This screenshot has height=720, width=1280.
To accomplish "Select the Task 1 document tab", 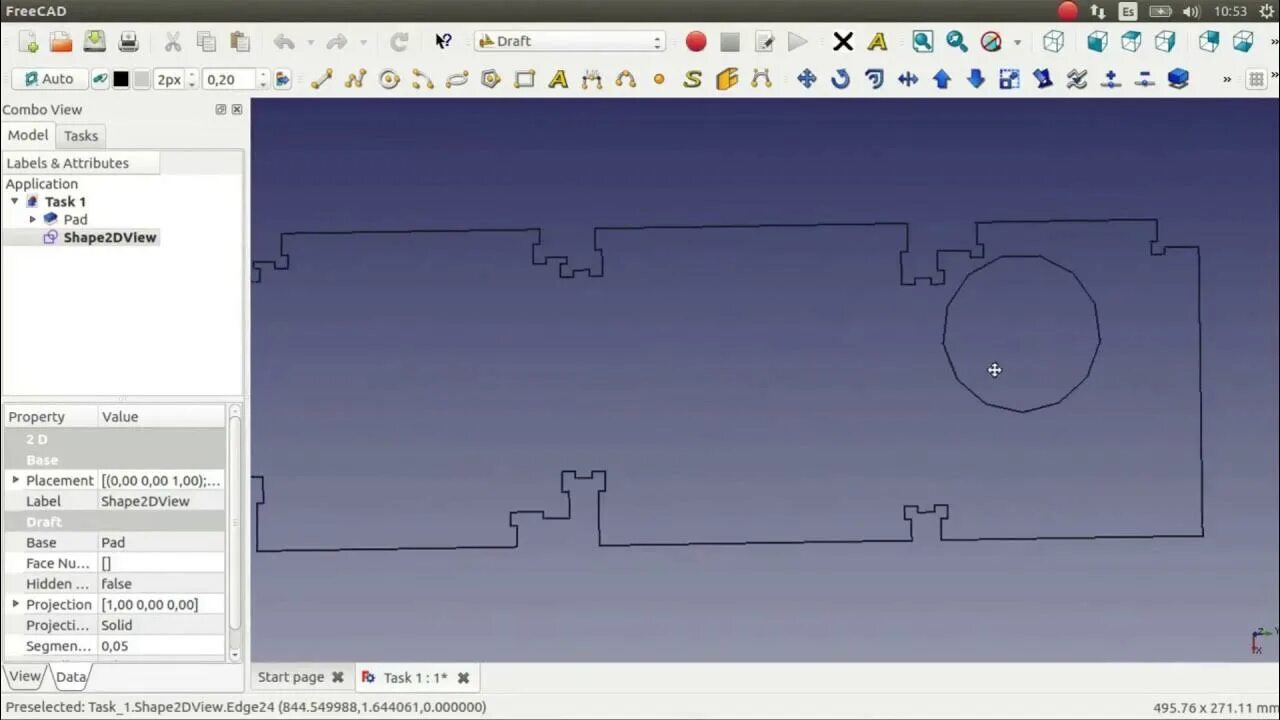I will 416,677.
